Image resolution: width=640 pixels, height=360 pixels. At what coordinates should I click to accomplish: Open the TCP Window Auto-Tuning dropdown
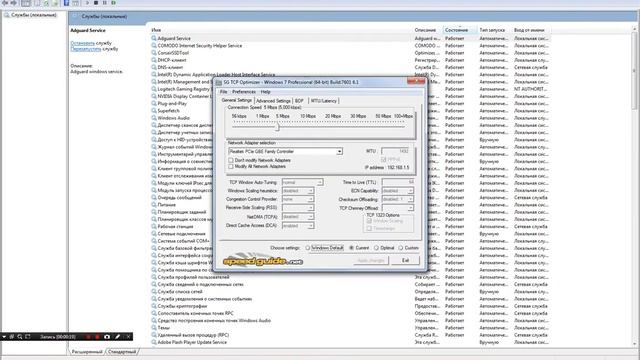pos(320,182)
